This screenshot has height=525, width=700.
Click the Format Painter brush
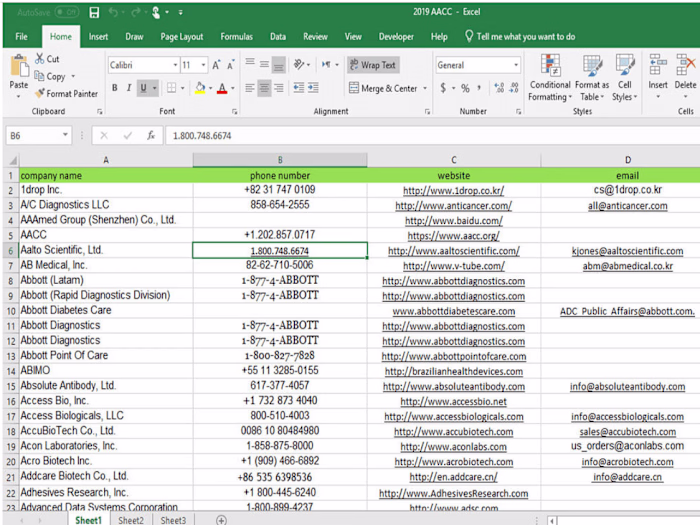pyautogui.click(x=40, y=93)
